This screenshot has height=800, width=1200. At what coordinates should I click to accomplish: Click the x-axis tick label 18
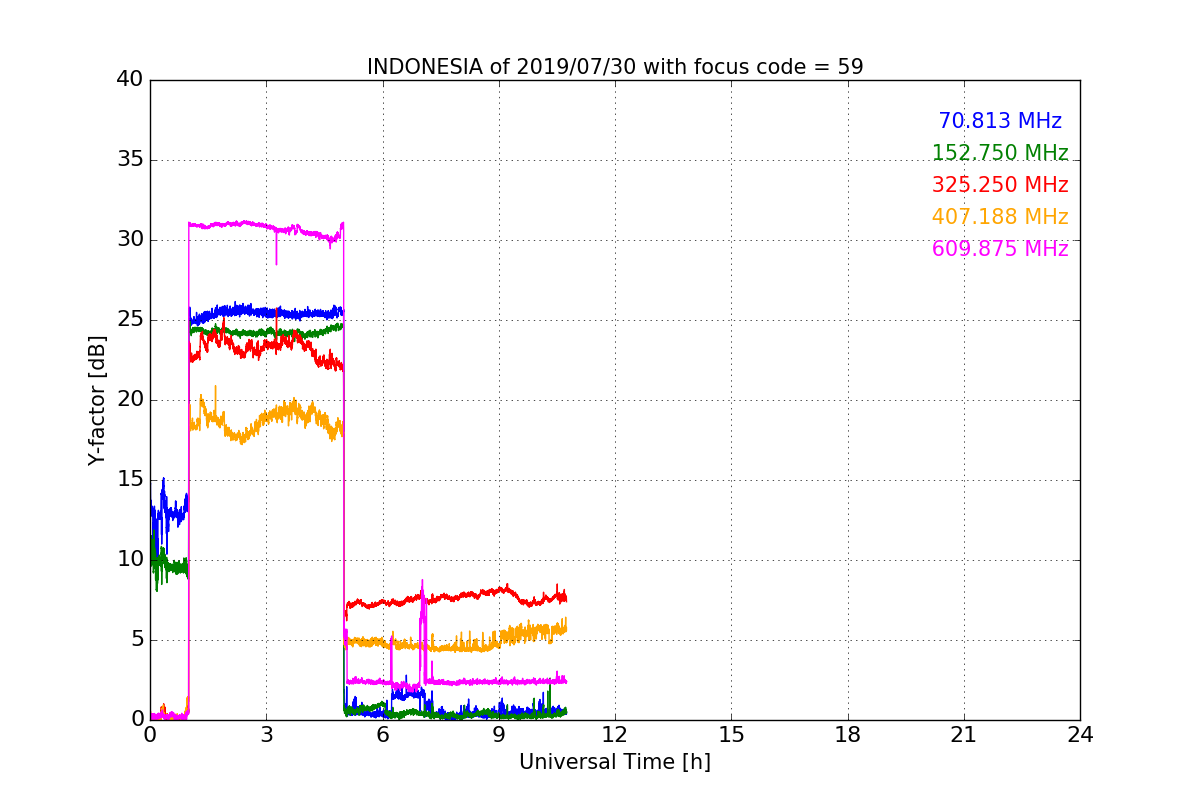(x=848, y=735)
